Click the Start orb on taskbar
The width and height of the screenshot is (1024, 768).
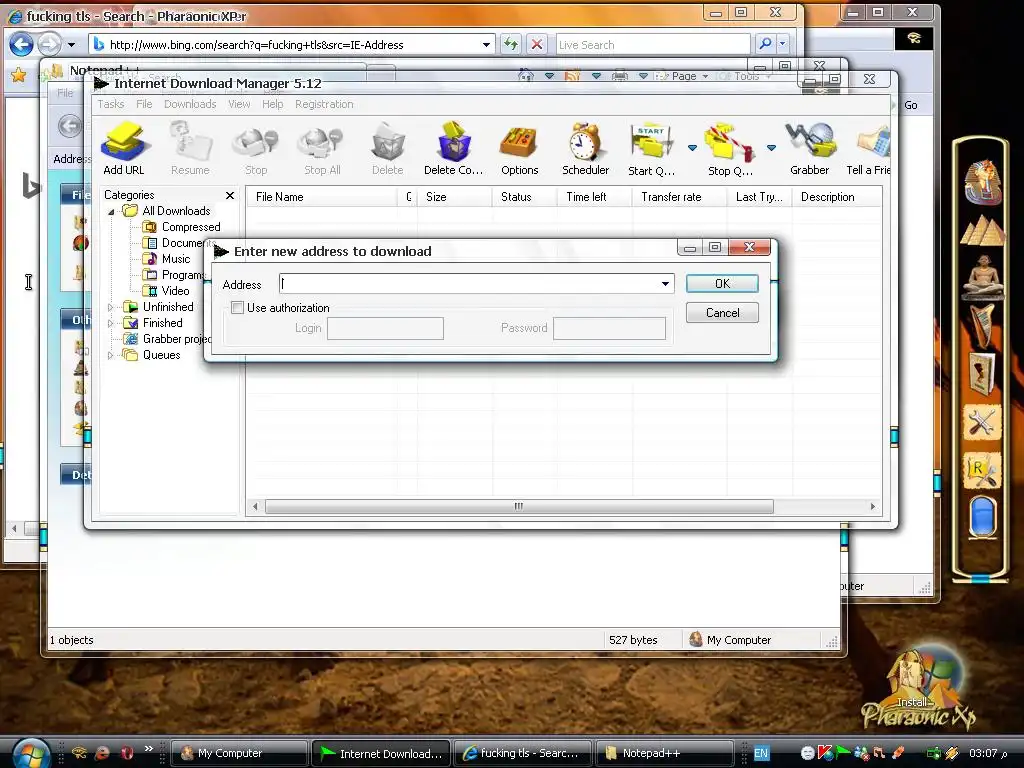(29, 754)
